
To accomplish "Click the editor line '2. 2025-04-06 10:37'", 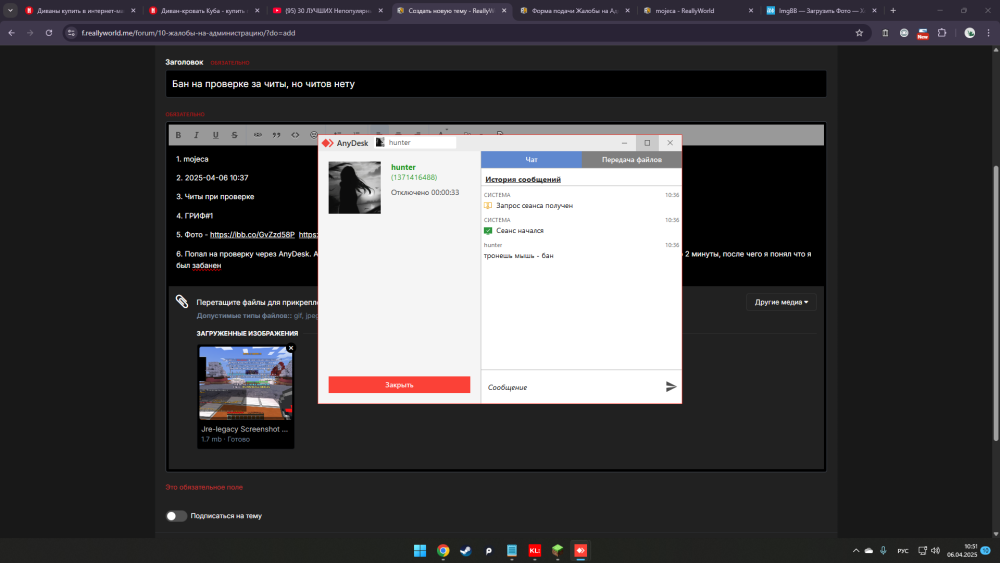I will click(212, 178).
